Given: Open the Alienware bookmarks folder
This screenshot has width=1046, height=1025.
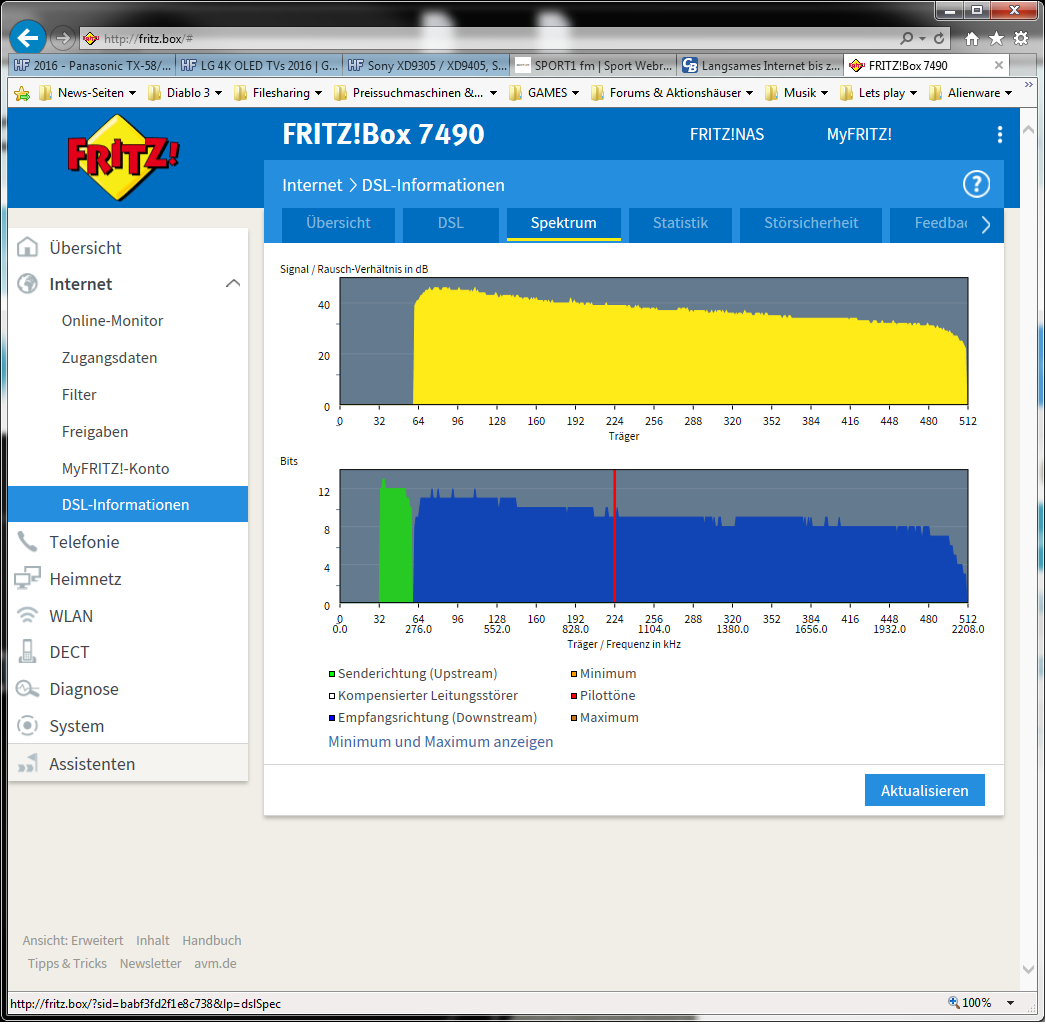Looking at the screenshot, I should click(x=971, y=93).
